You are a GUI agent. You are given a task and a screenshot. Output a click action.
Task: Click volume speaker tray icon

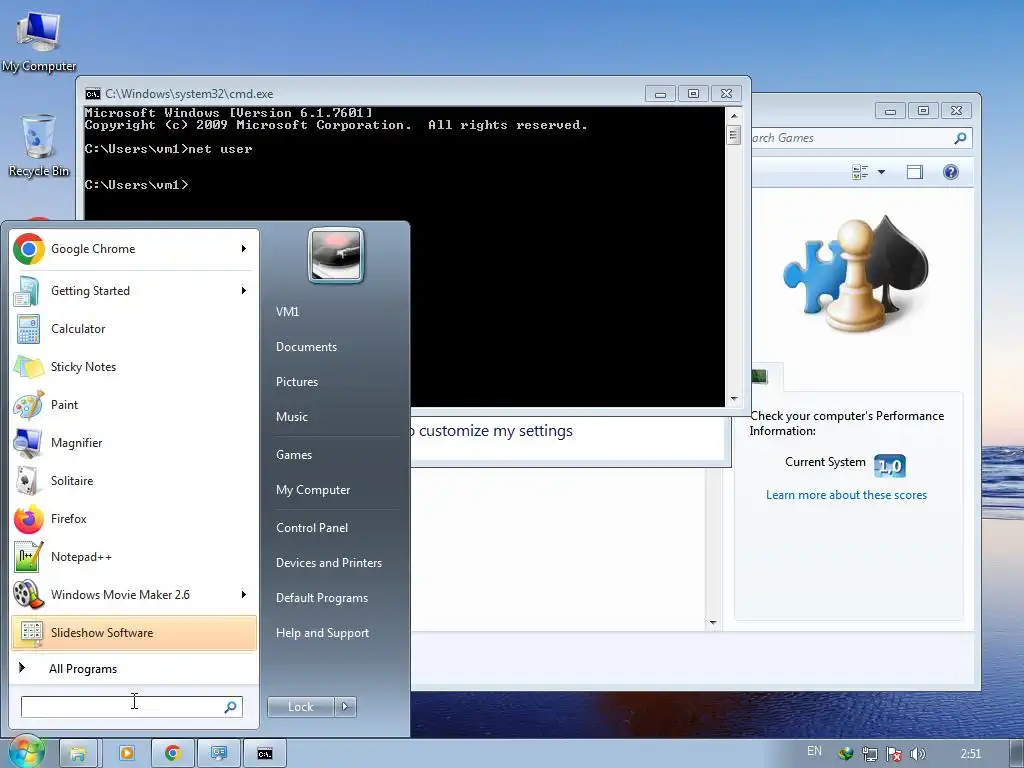pyautogui.click(x=918, y=754)
